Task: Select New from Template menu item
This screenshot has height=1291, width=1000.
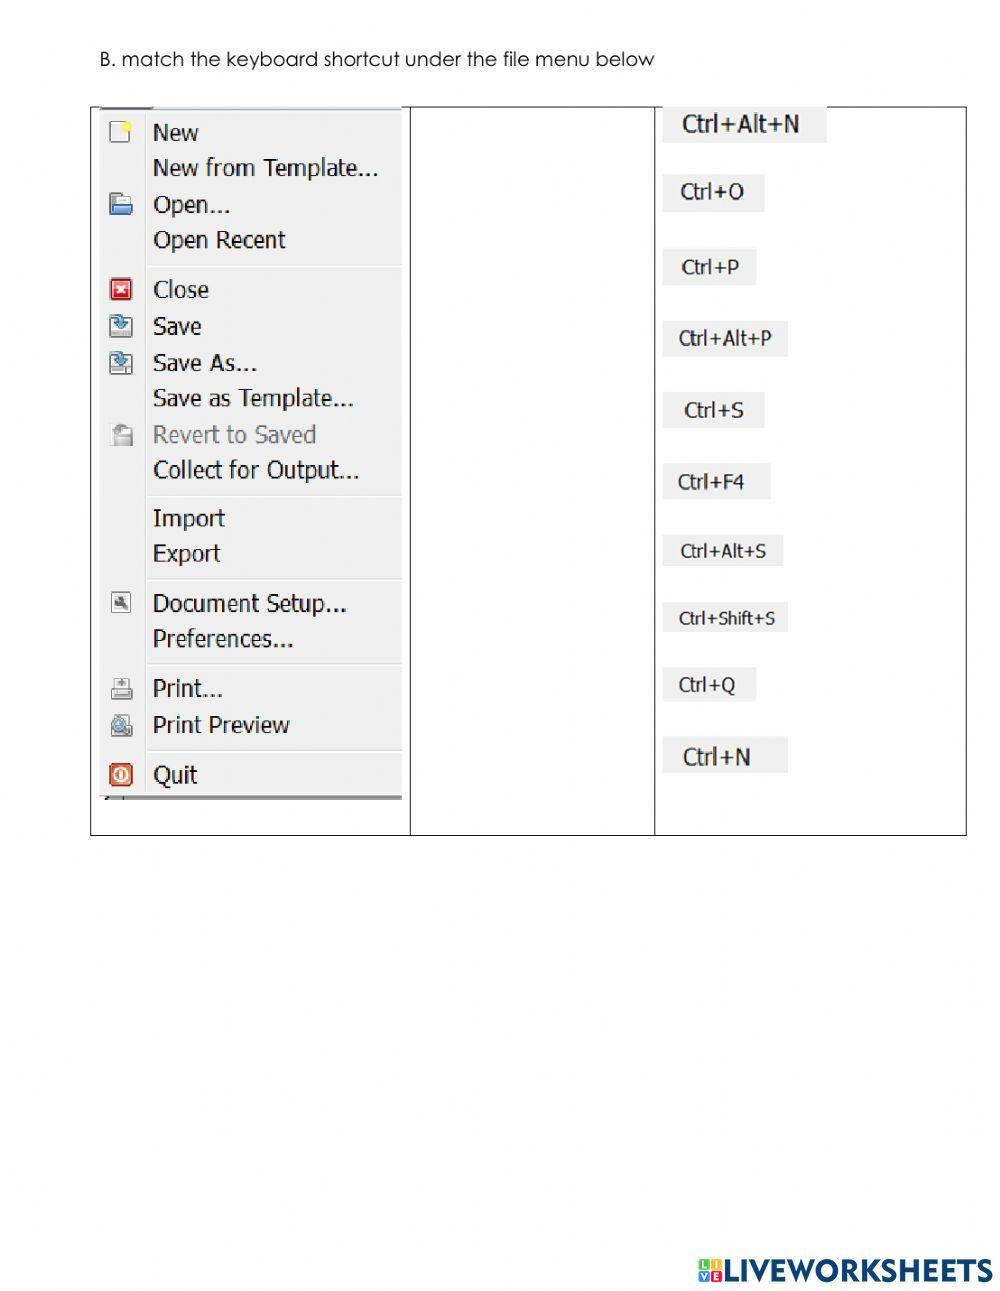Action: (x=266, y=168)
